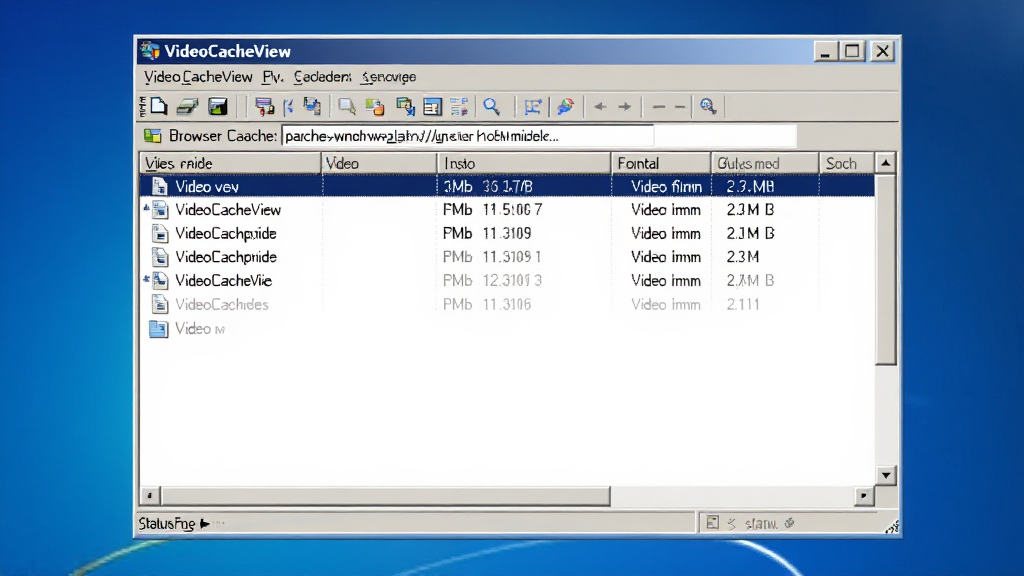Click the blue folder icon of last row

pyautogui.click(x=158, y=328)
